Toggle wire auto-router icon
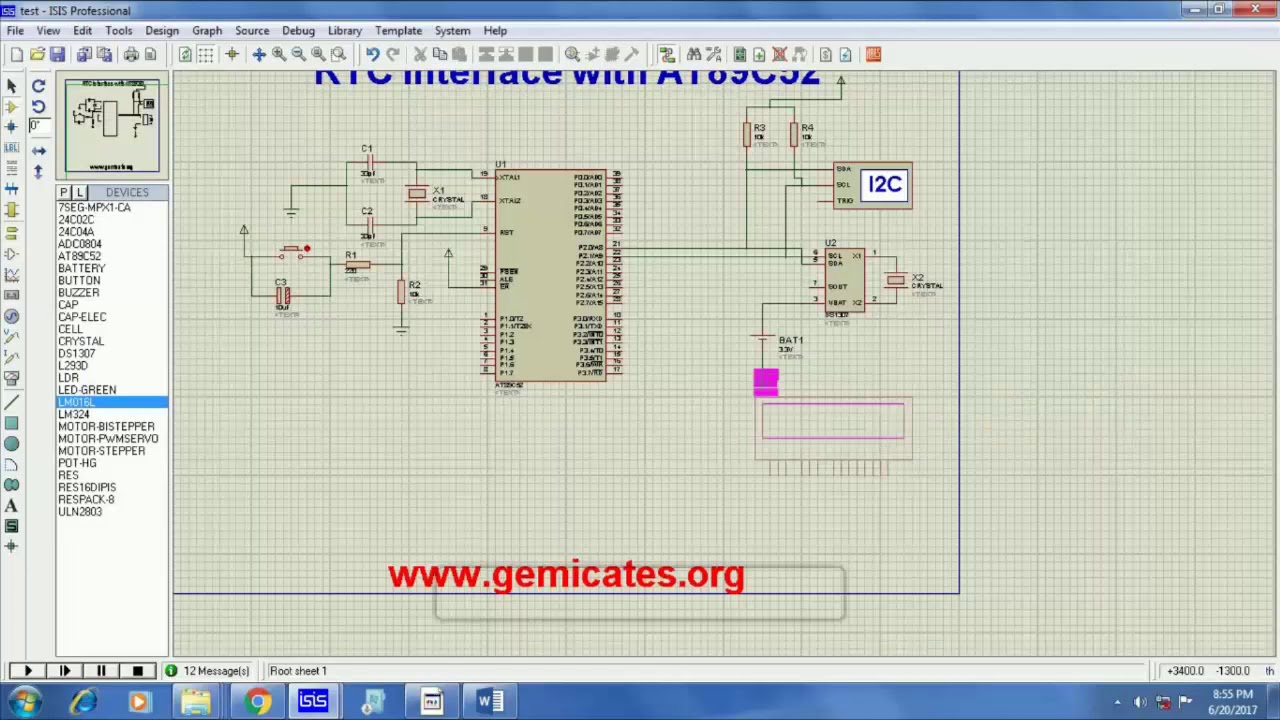 coord(668,54)
